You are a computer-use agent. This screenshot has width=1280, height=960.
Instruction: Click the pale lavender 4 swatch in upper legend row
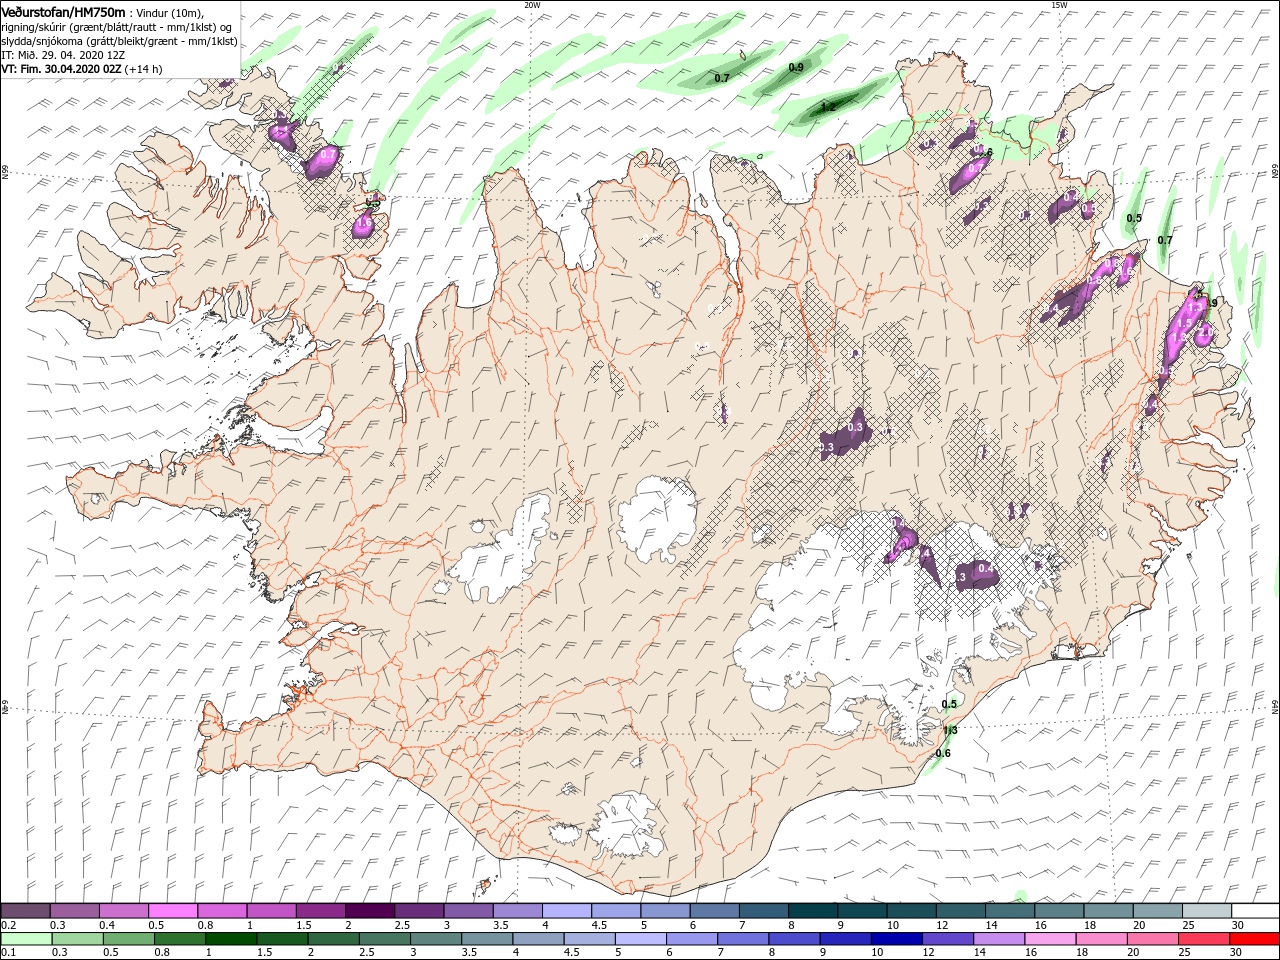[x=566, y=911]
